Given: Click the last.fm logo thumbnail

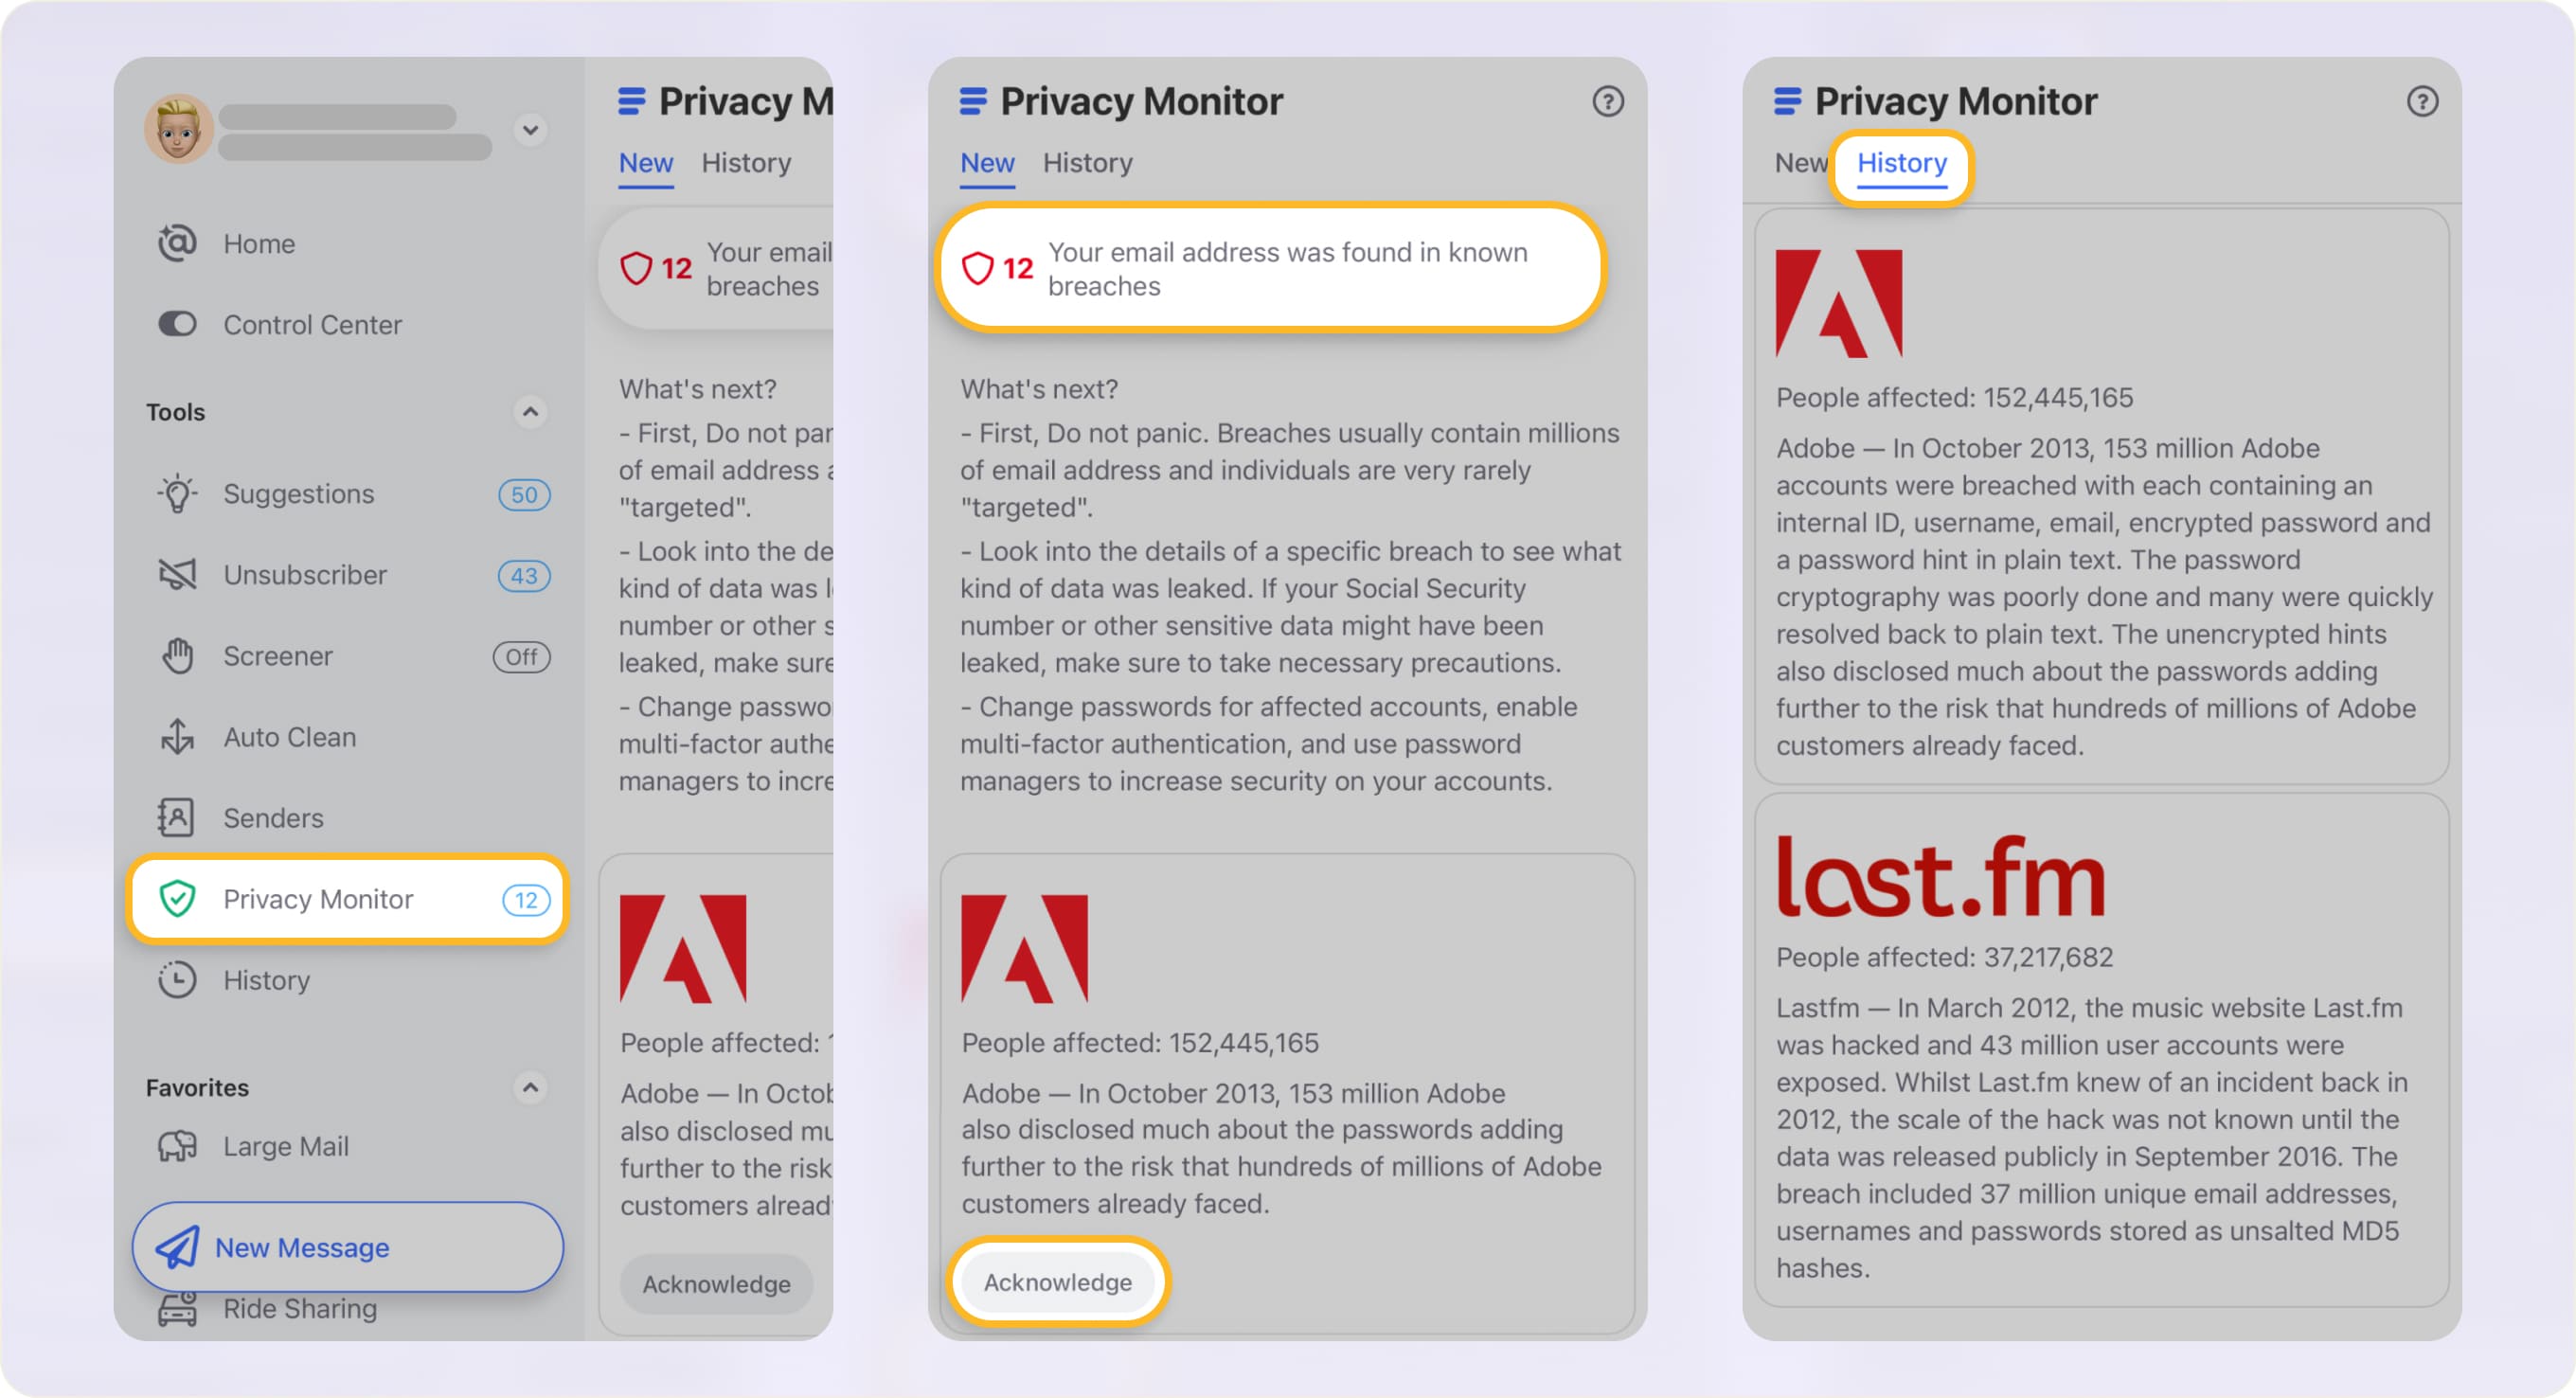Looking at the screenshot, I should (x=1940, y=877).
